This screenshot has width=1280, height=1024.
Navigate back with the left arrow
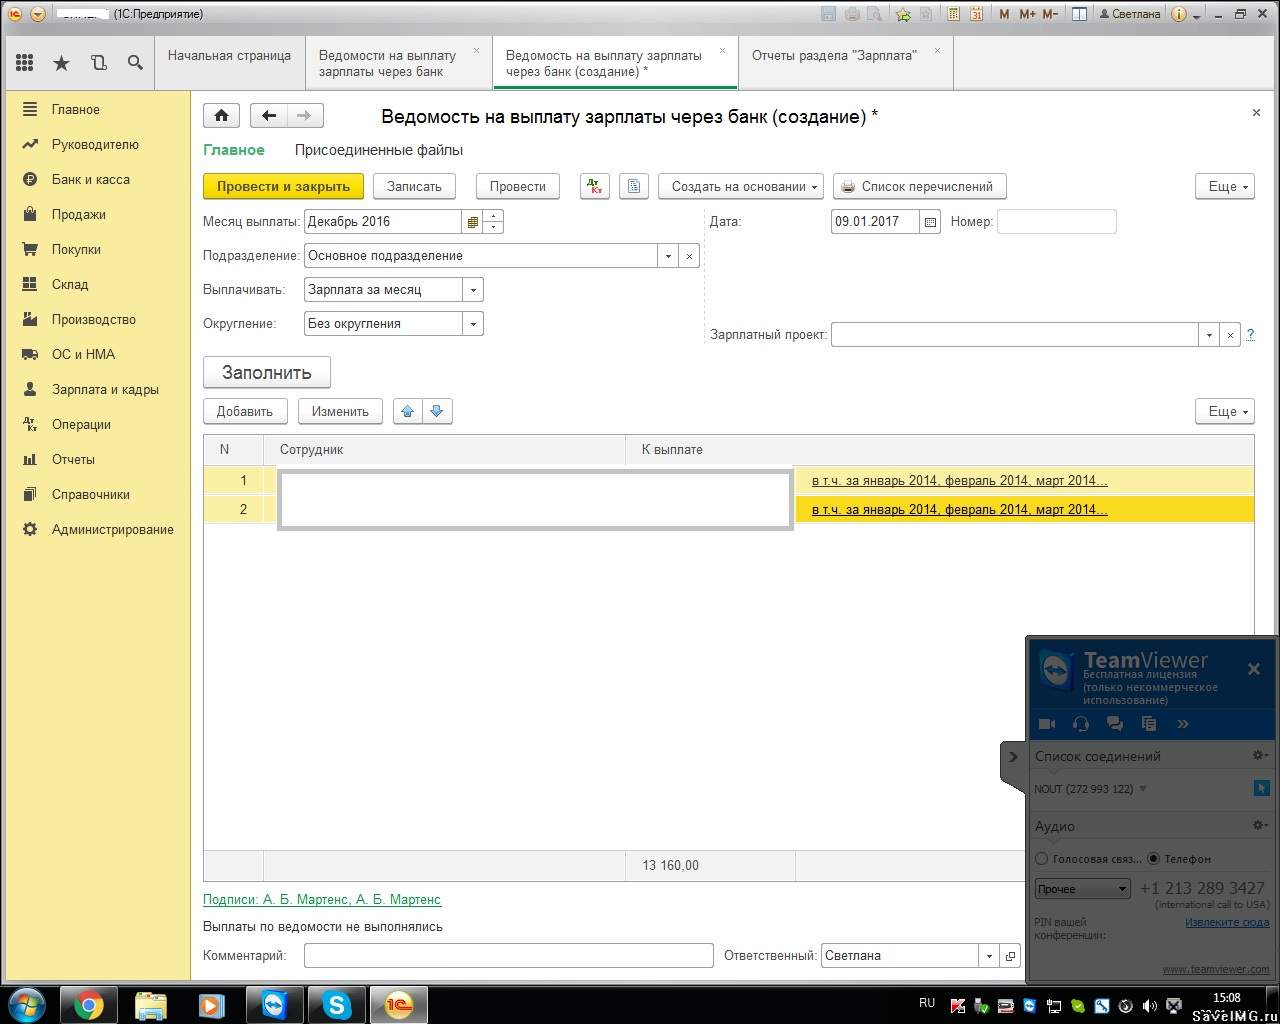click(x=268, y=116)
